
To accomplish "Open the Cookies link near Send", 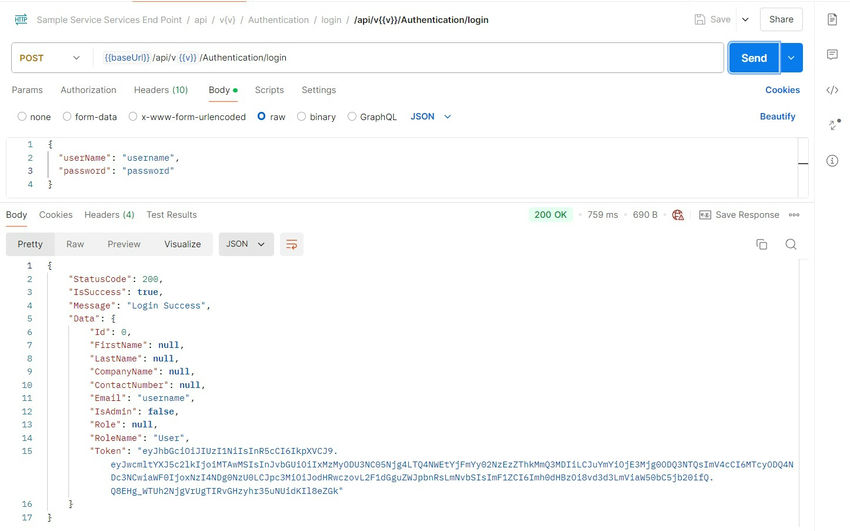I will coord(782,90).
